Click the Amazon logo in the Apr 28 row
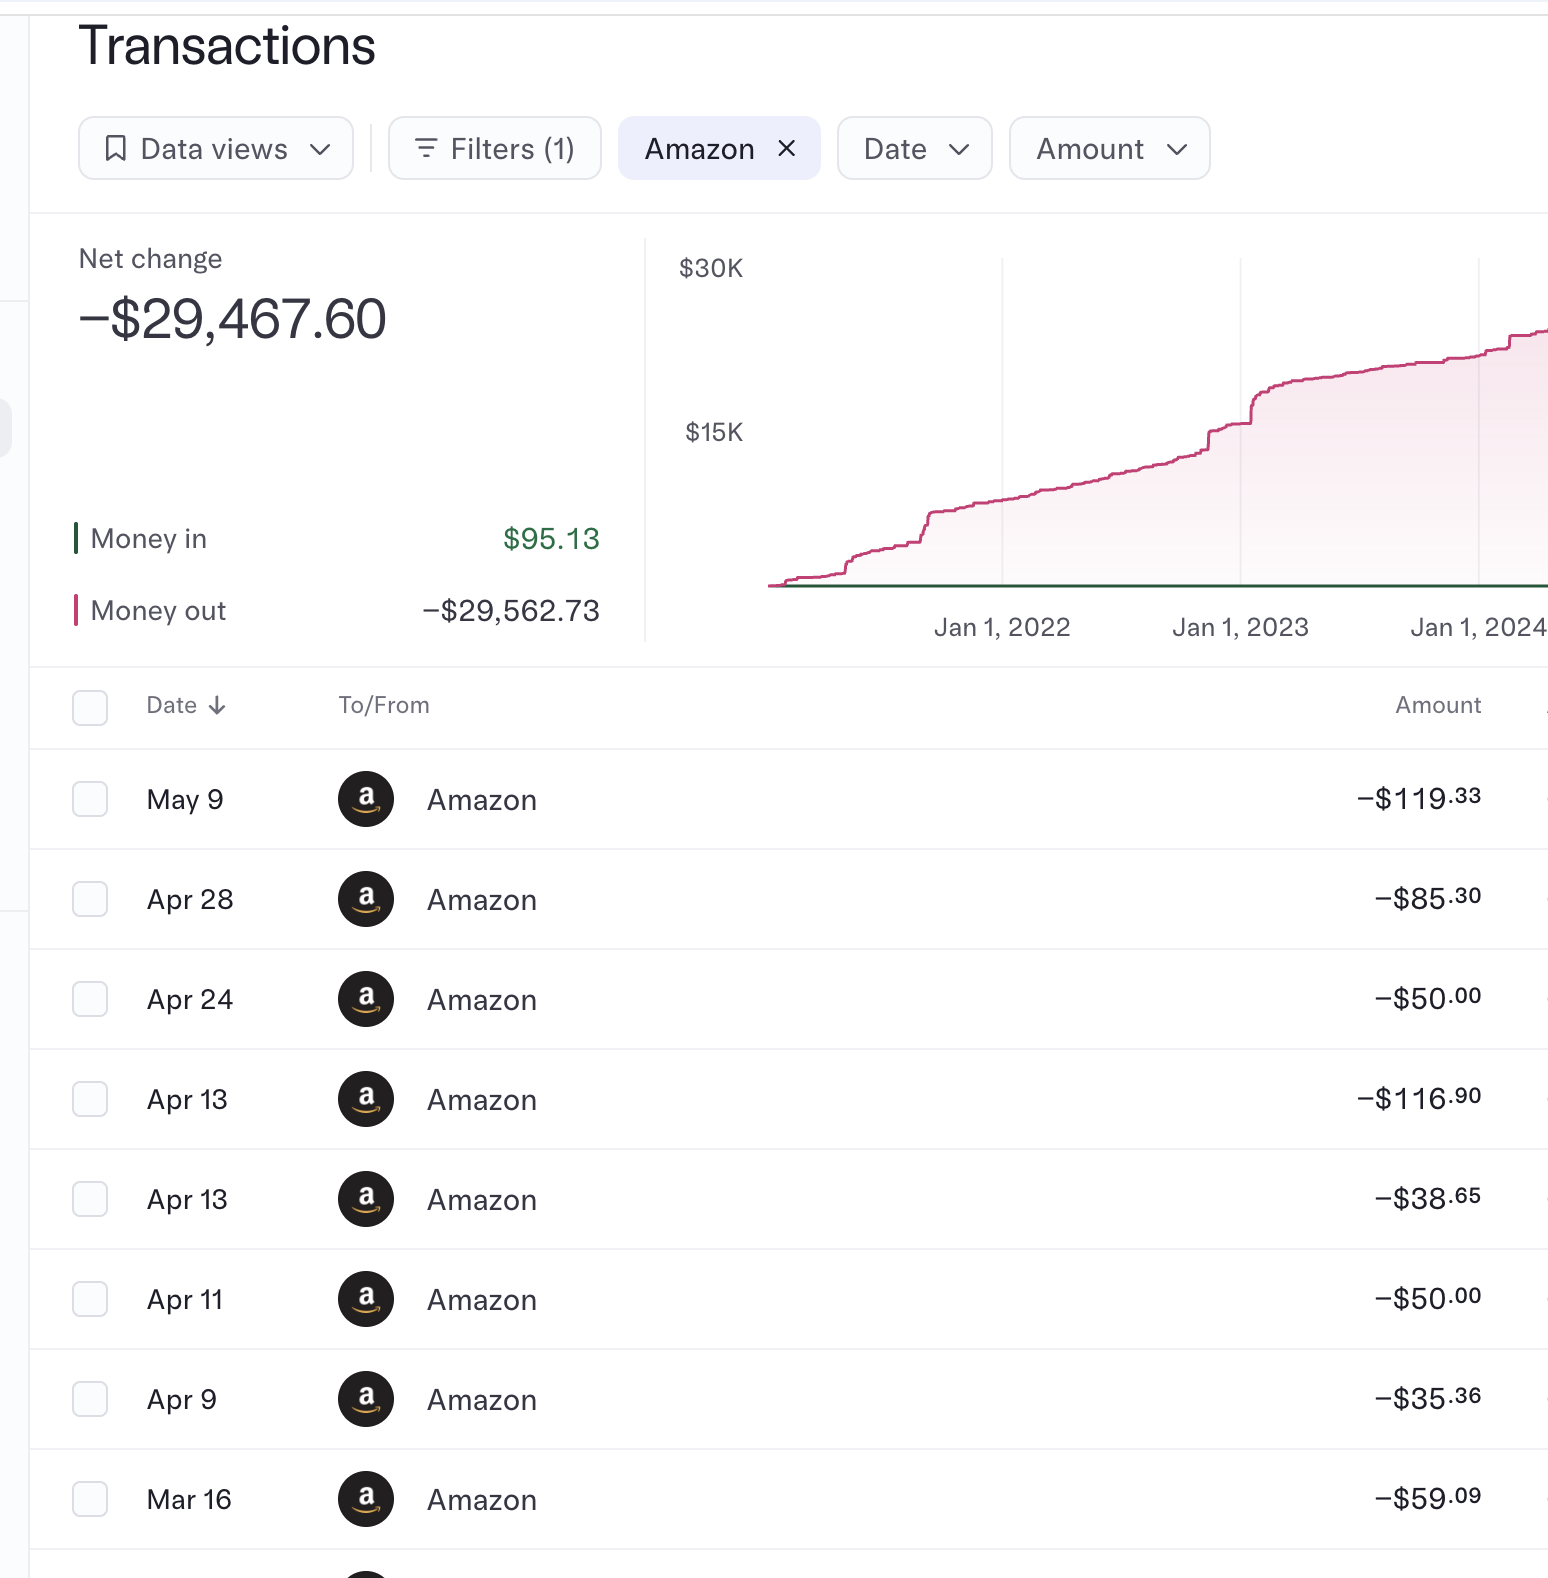The image size is (1548, 1578). tap(366, 899)
